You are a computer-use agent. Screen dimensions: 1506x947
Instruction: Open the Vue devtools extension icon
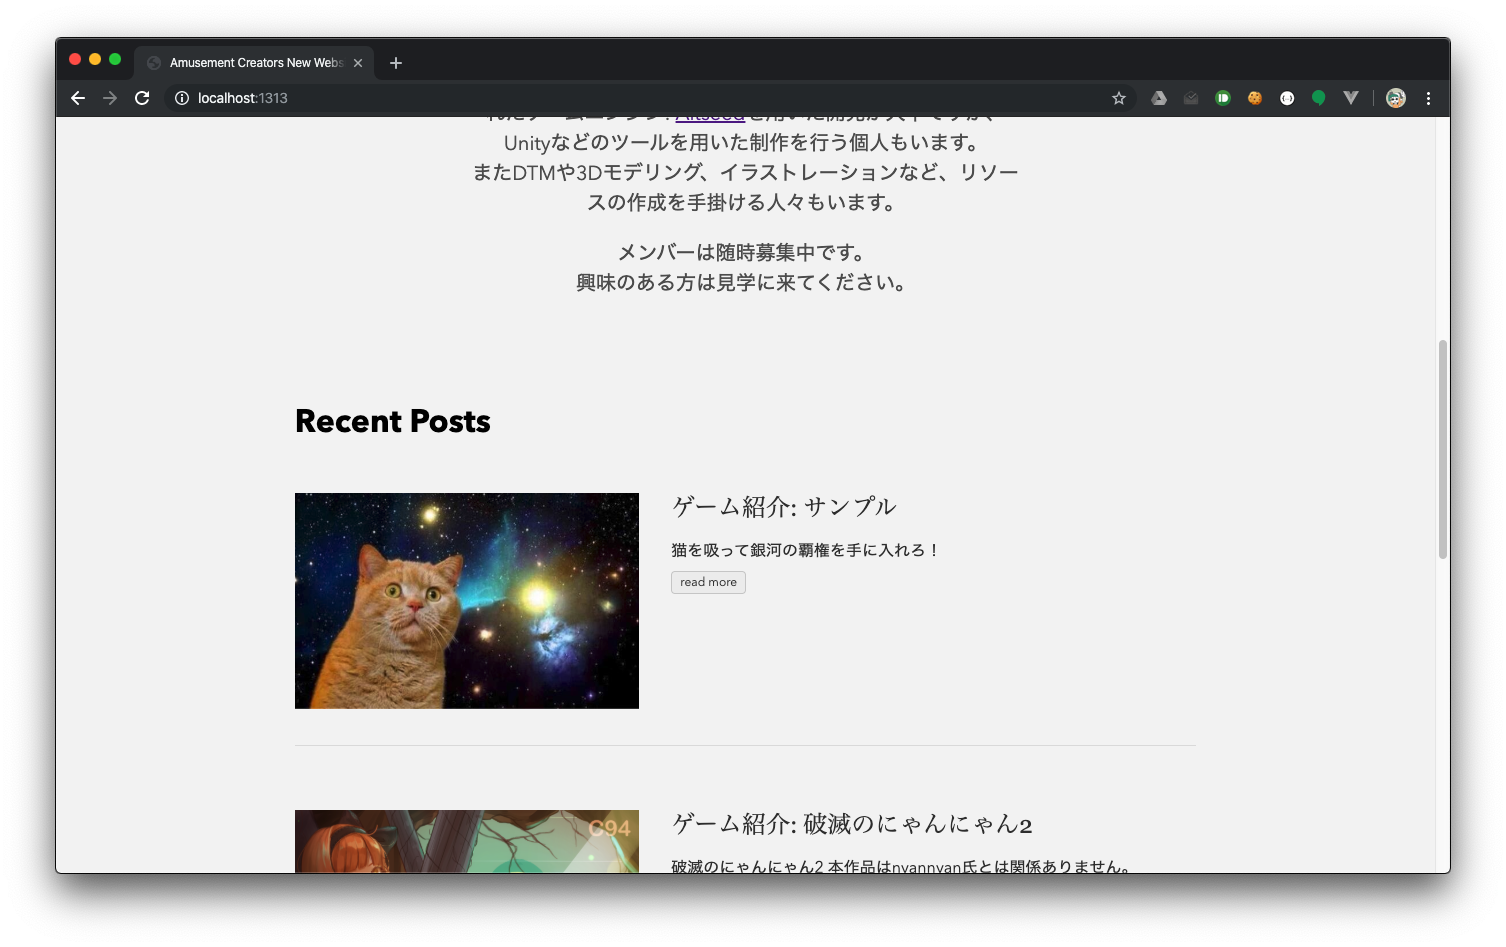pyautogui.click(x=1351, y=98)
